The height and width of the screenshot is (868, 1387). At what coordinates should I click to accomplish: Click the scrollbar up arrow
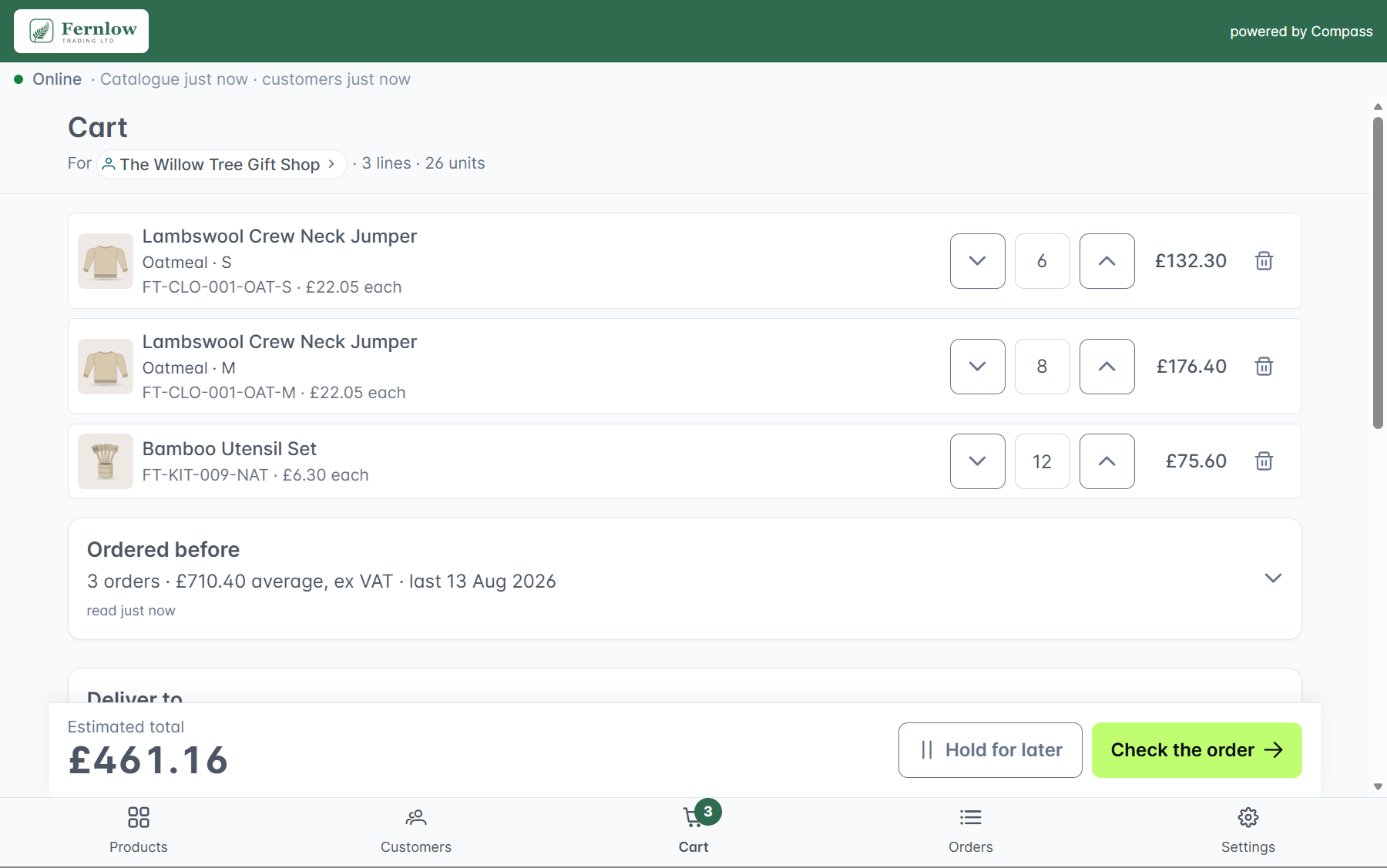click(x=1378, y=106)
